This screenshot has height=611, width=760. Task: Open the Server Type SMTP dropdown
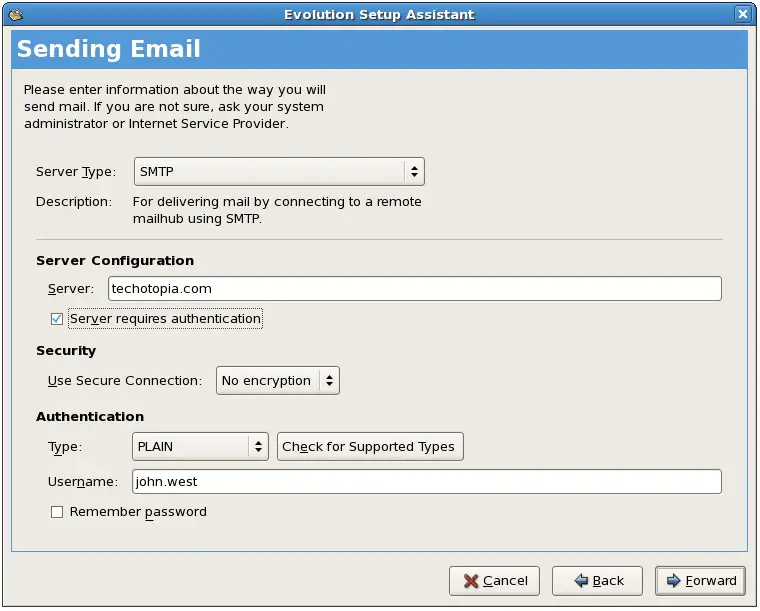pyautogui.click(x=278, y=172)
